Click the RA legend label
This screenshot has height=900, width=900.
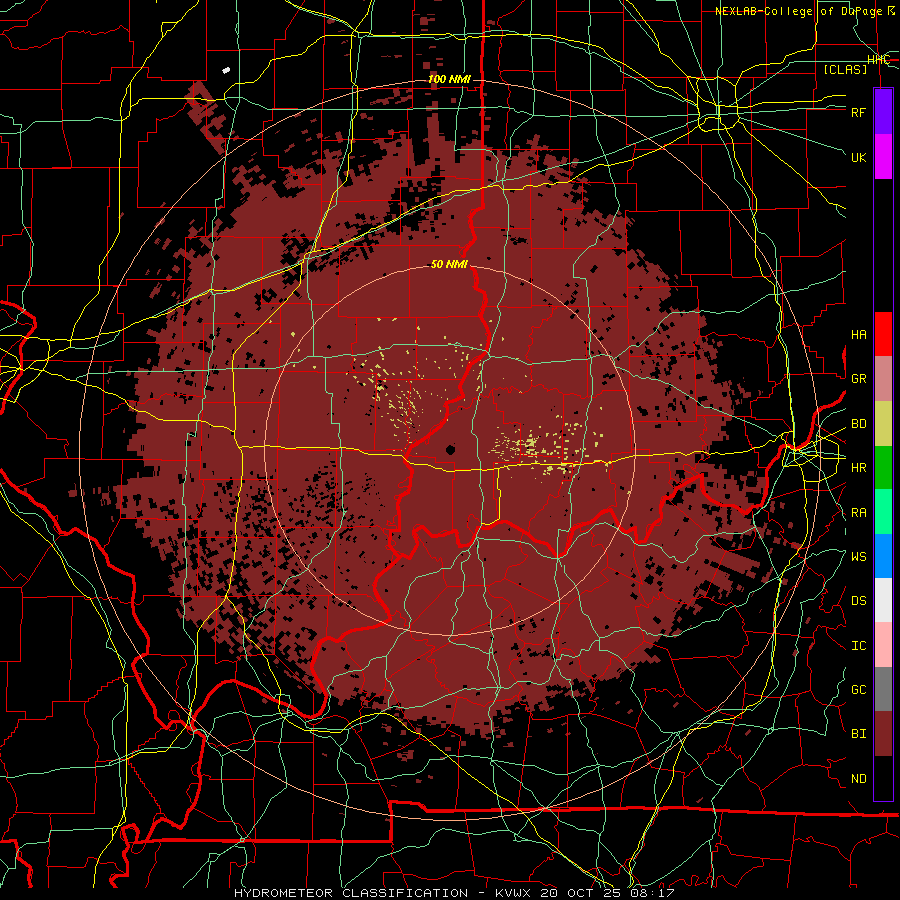(858, 513)
